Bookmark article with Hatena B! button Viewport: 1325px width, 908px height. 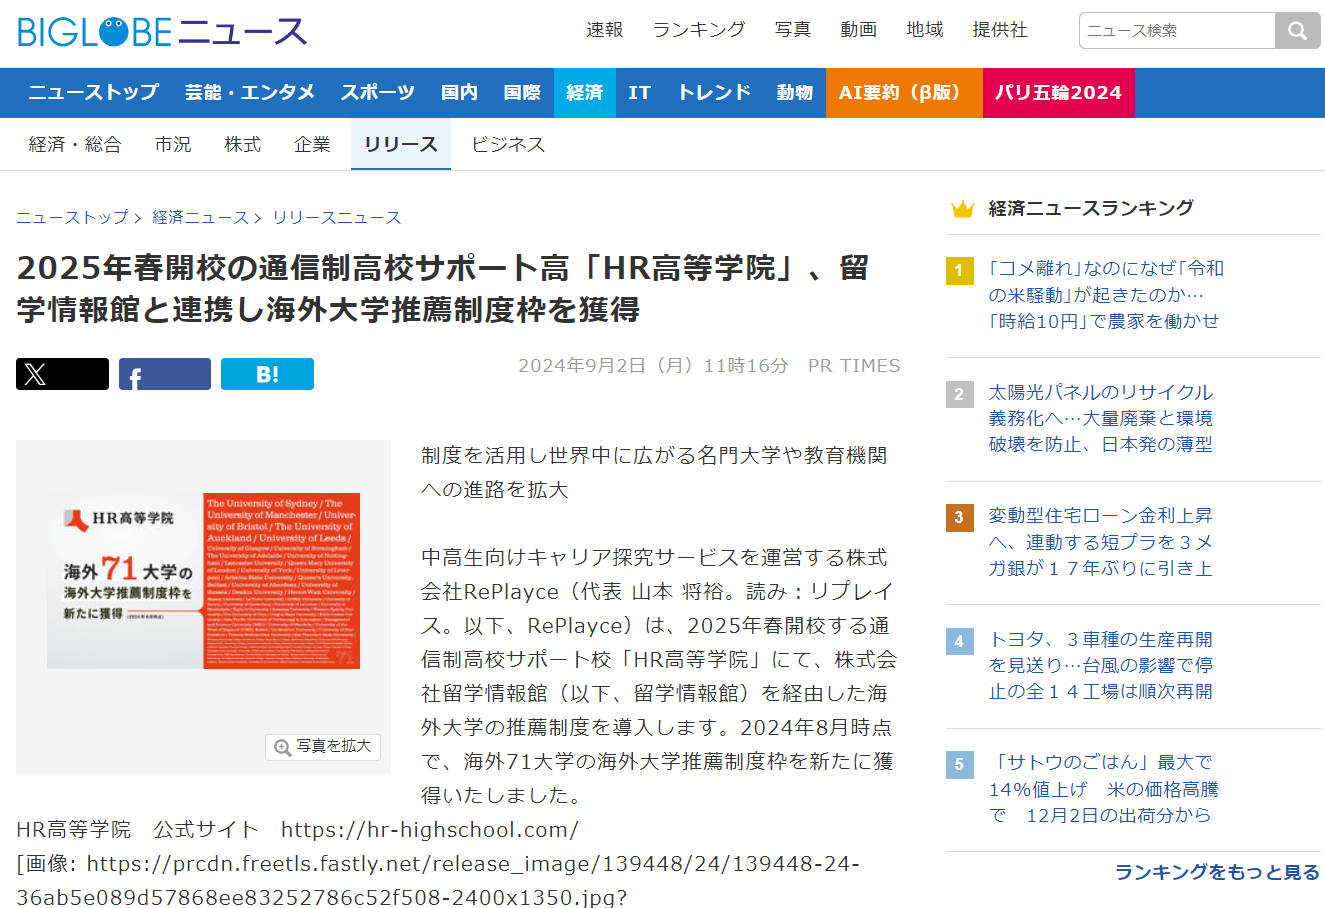coord(267,374)
